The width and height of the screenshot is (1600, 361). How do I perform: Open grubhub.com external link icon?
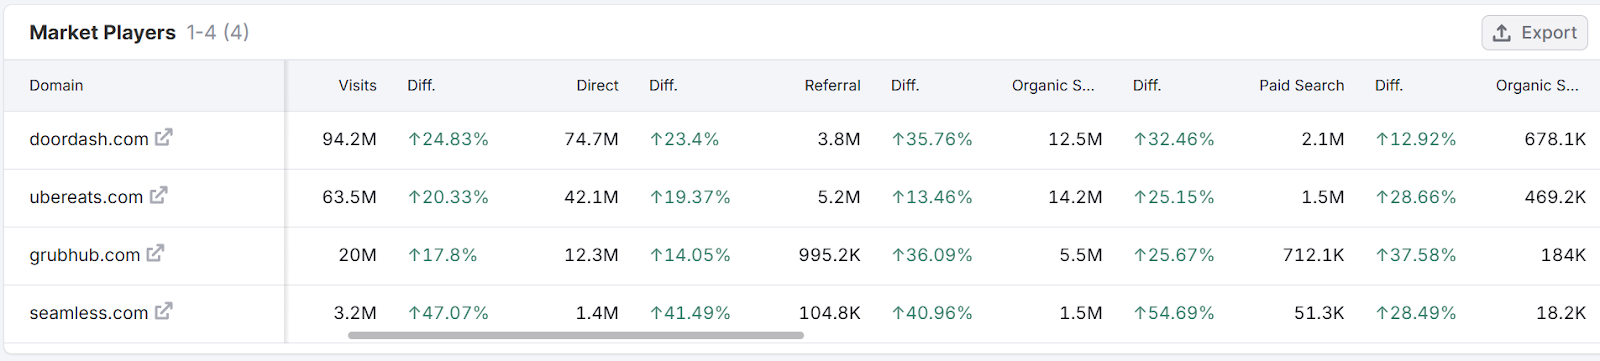tap(155, 254)
